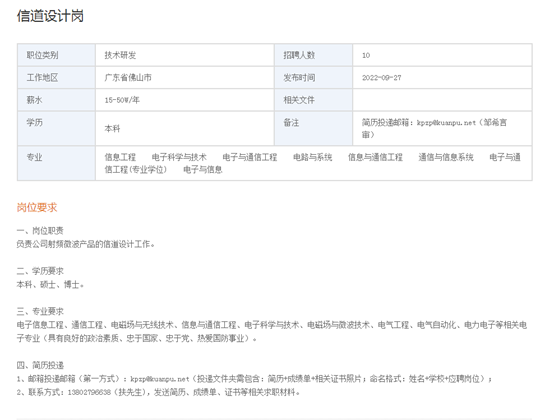554x420 pixels.
Task: Click the 电路与系统 major entry
Action: [x=313, y=157]
